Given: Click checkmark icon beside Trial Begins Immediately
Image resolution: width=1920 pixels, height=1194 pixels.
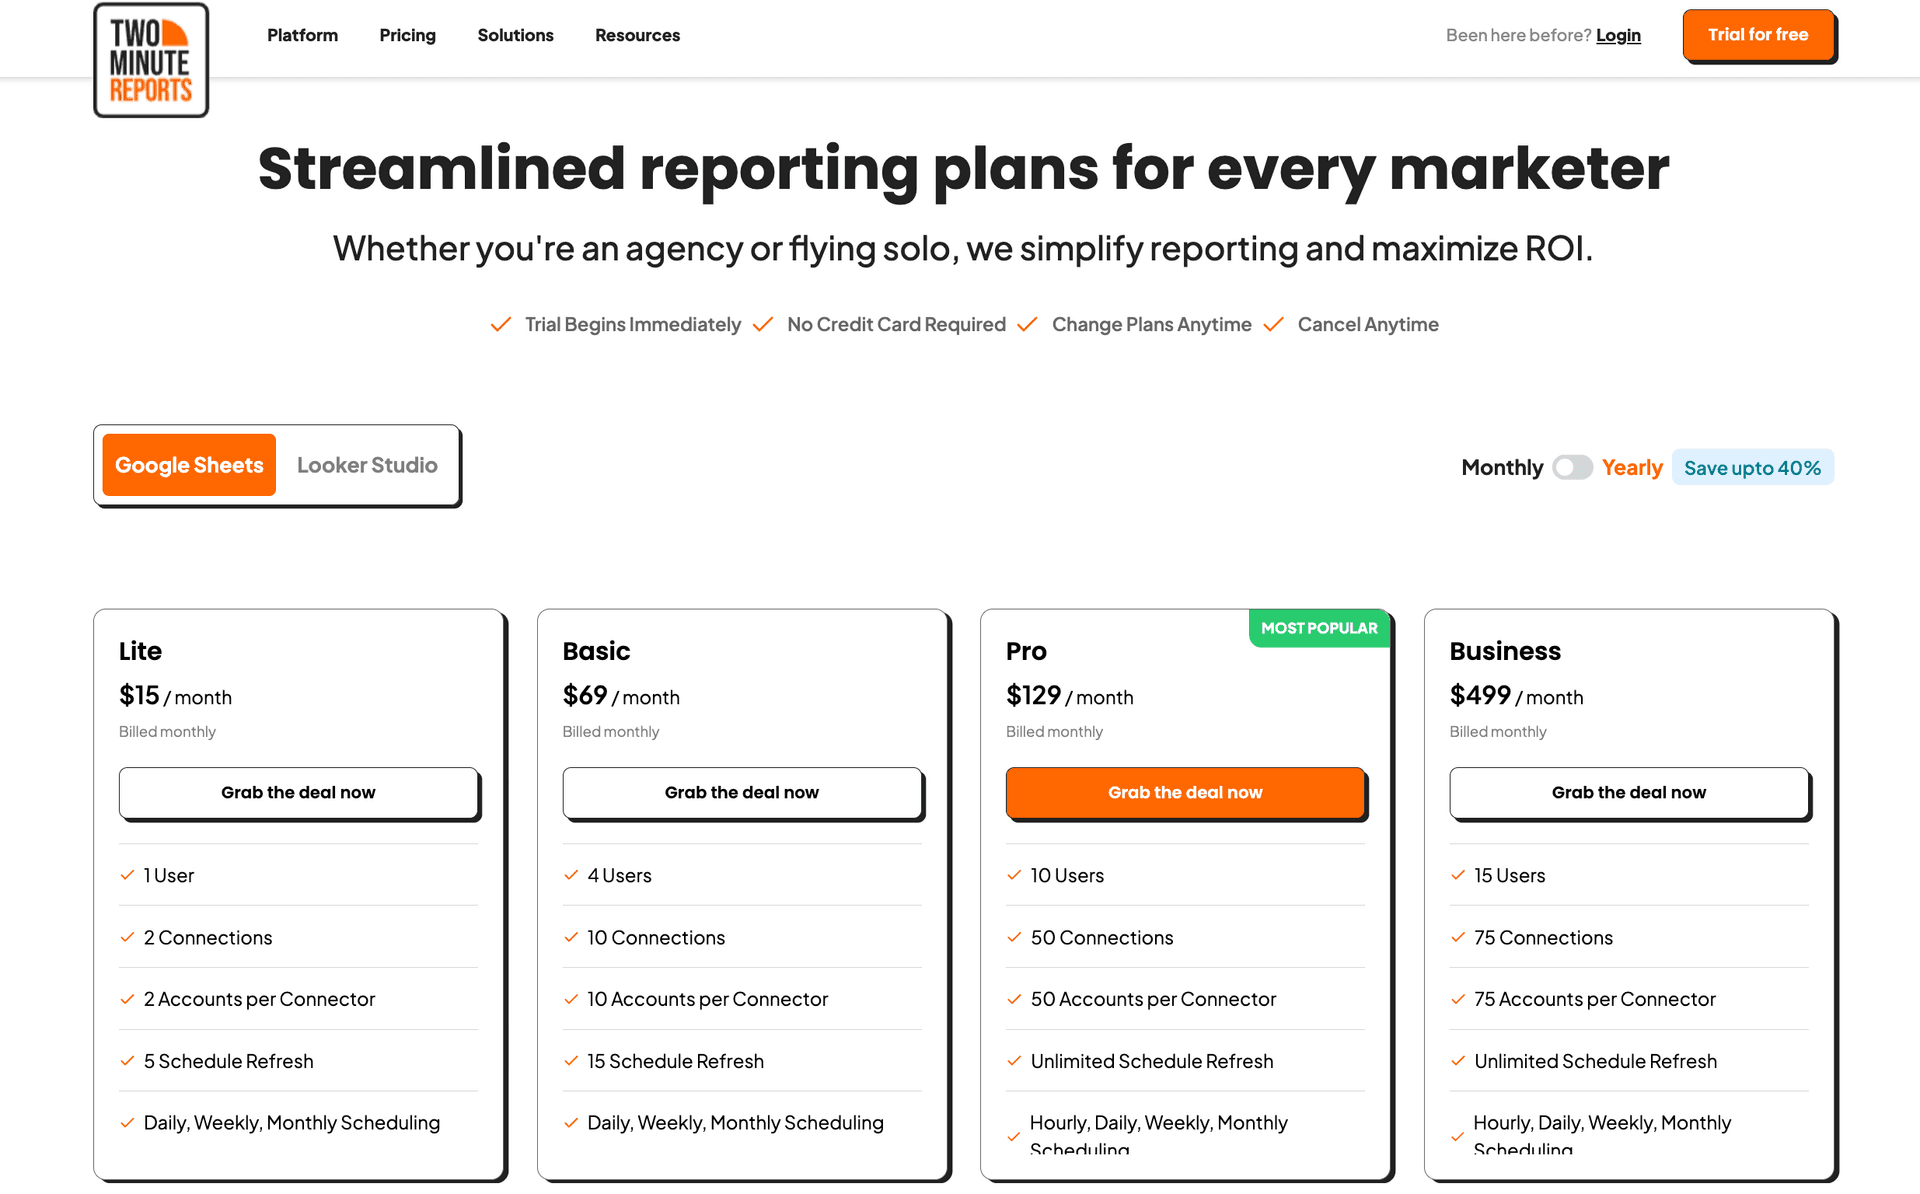Looking at the screenshot, I should (501, 325).
